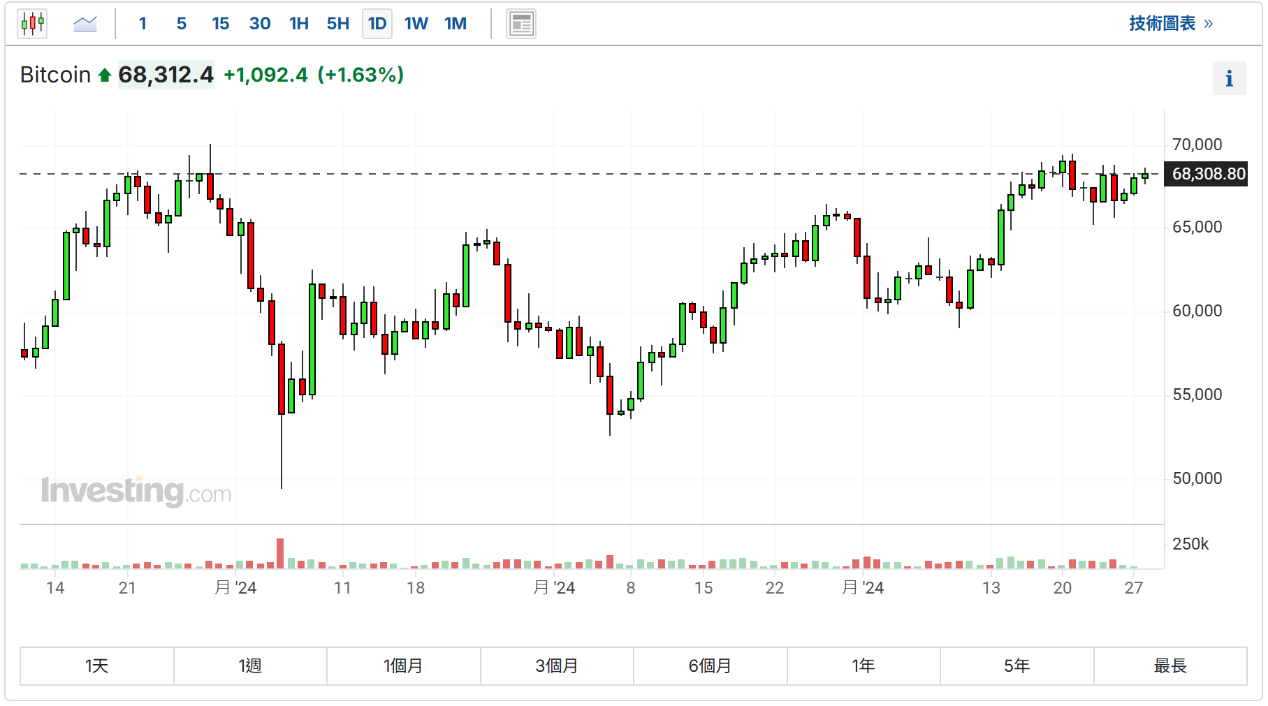Select the 5 minute interval
The width and height of the screenshot is (1268, 706).
click(x=181, y=23)
